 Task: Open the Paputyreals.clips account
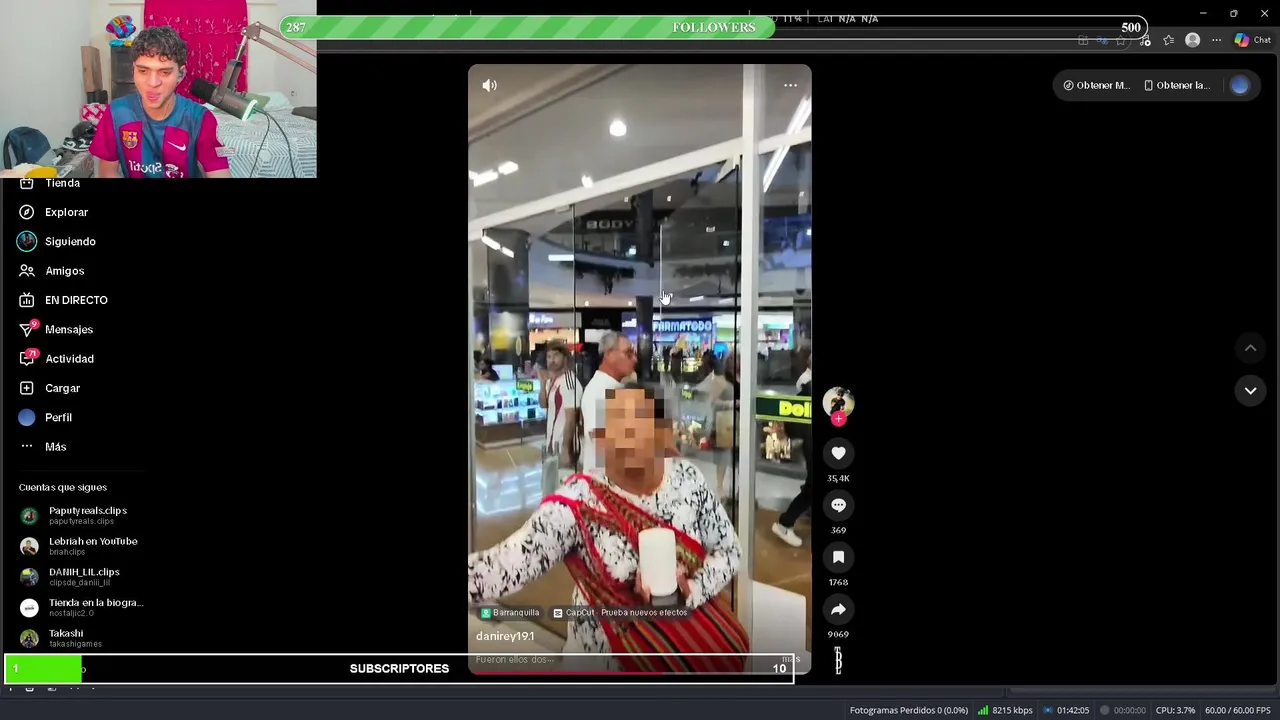[82, 515]
